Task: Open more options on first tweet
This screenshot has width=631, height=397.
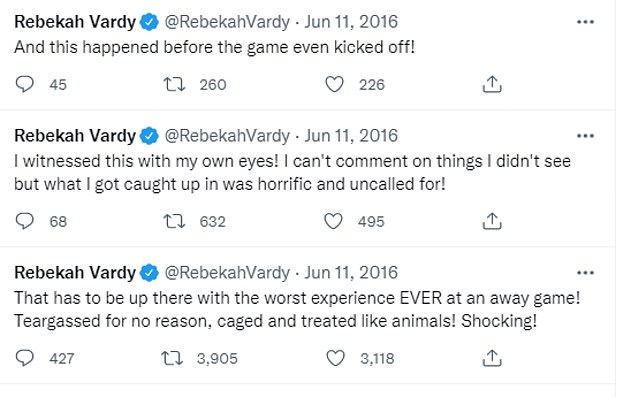Action: point(585,22)
